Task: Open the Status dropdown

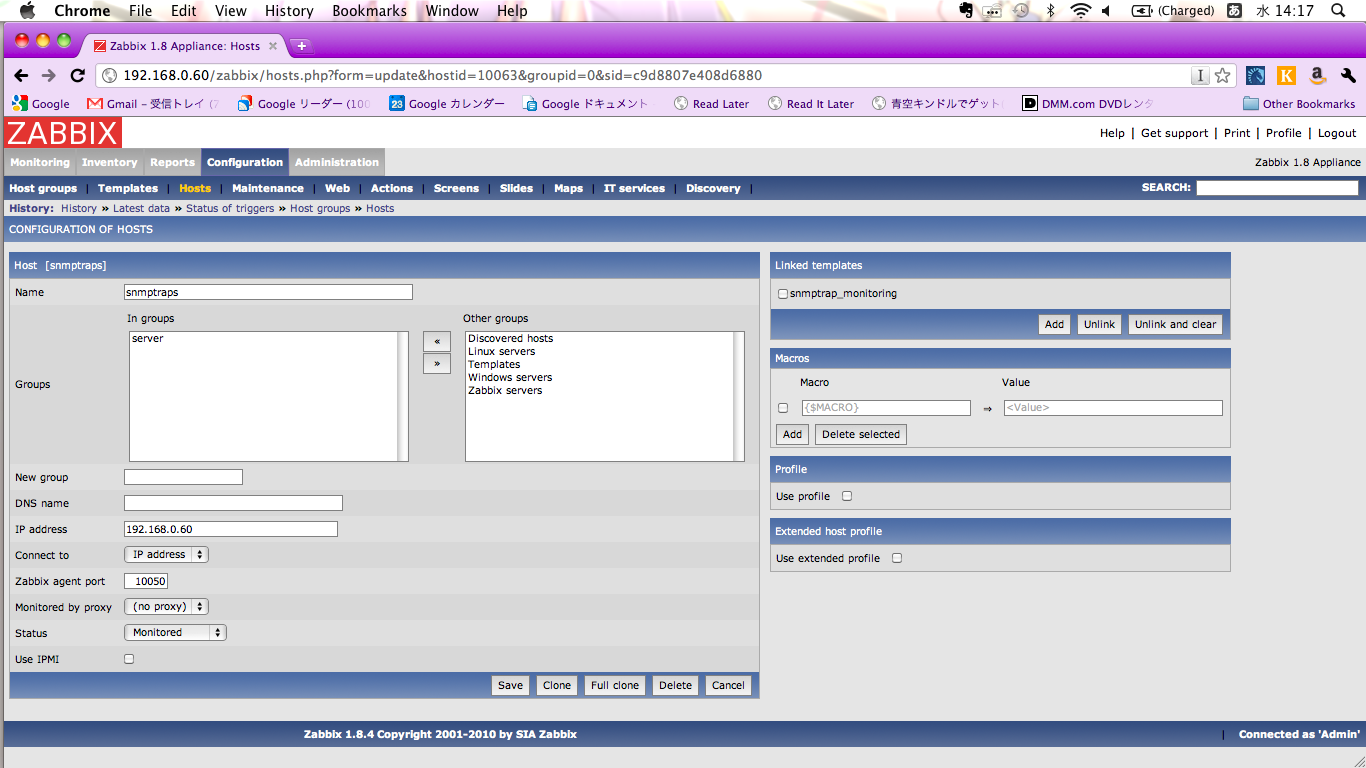Action: [x=175, y=633]
